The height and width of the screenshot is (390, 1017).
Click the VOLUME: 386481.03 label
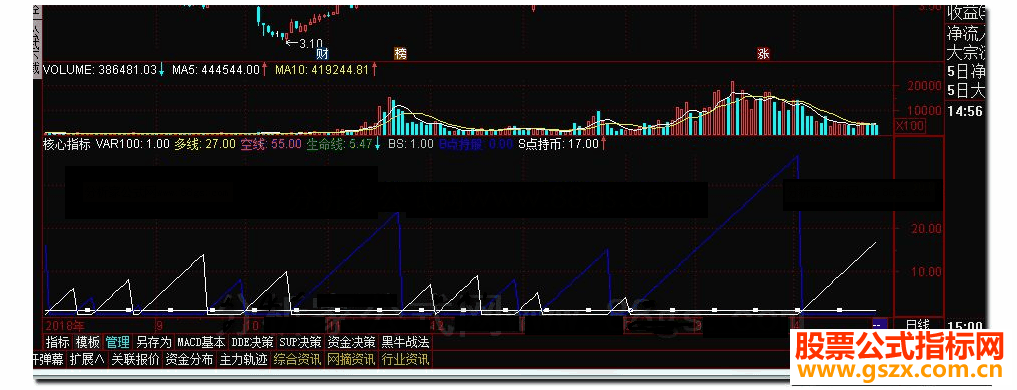[100, 69]
